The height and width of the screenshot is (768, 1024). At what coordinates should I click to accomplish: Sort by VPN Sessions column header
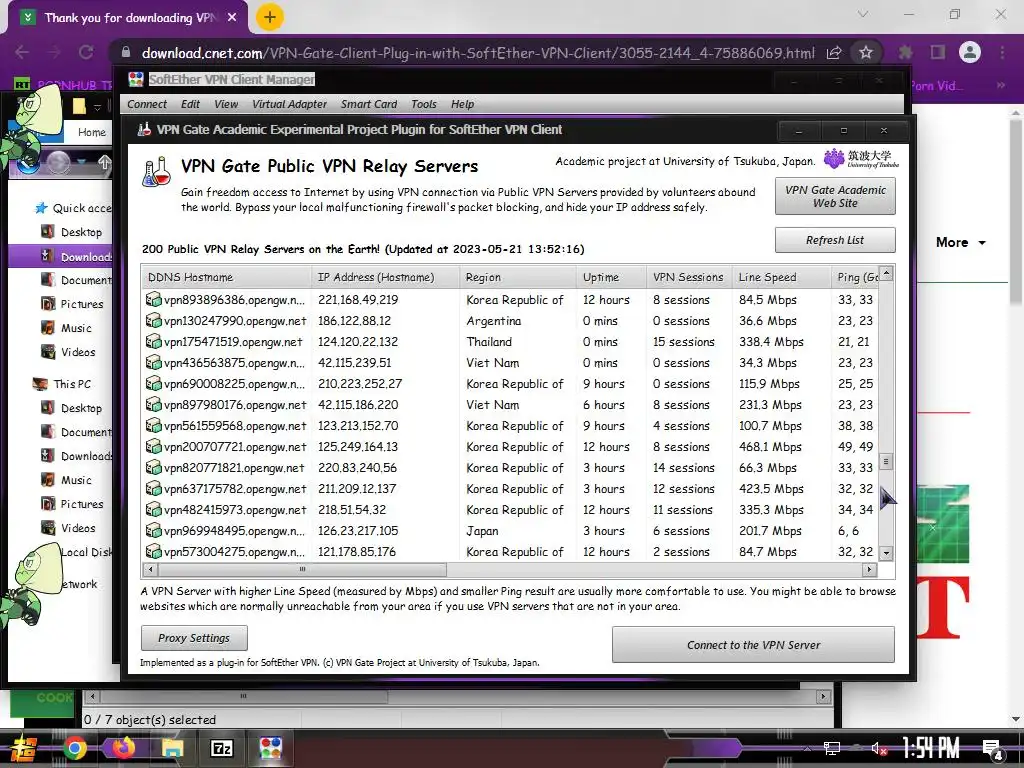pos(689,277)
